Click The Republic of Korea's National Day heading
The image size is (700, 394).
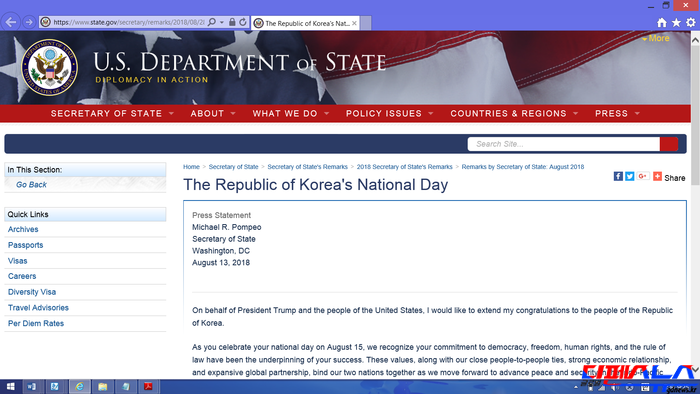(316, 185)
